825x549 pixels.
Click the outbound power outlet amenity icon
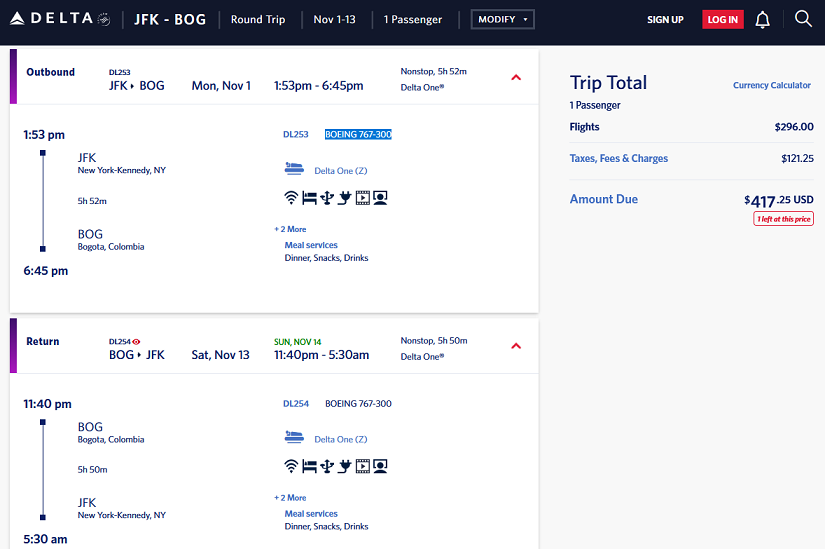coord(345,198)
